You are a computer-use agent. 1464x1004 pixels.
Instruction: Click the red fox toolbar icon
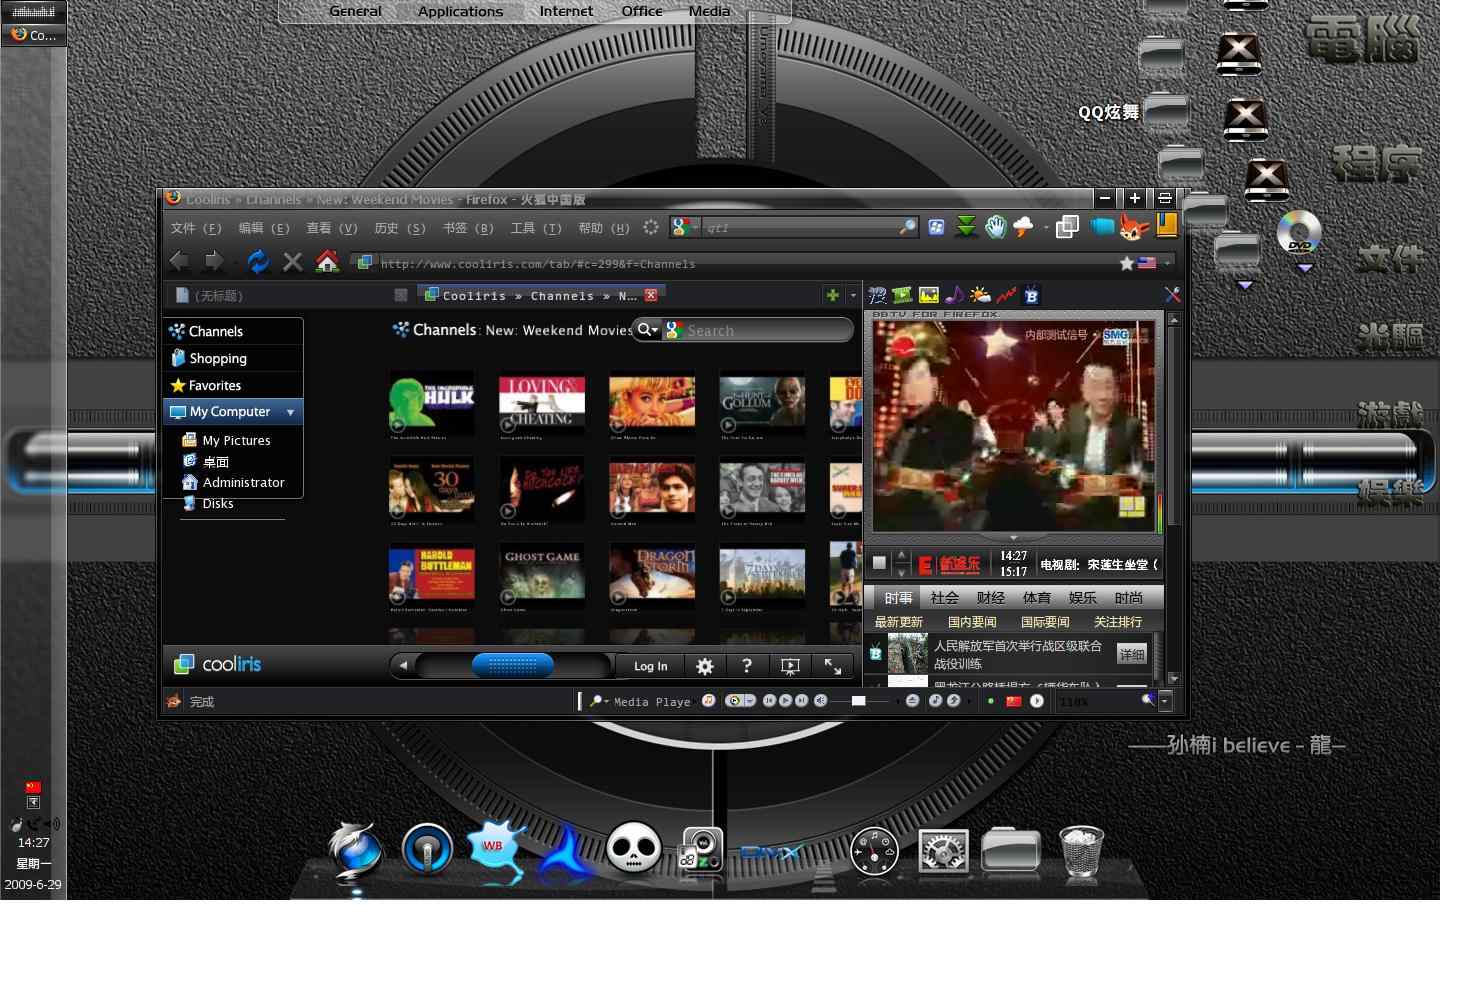1133,227
